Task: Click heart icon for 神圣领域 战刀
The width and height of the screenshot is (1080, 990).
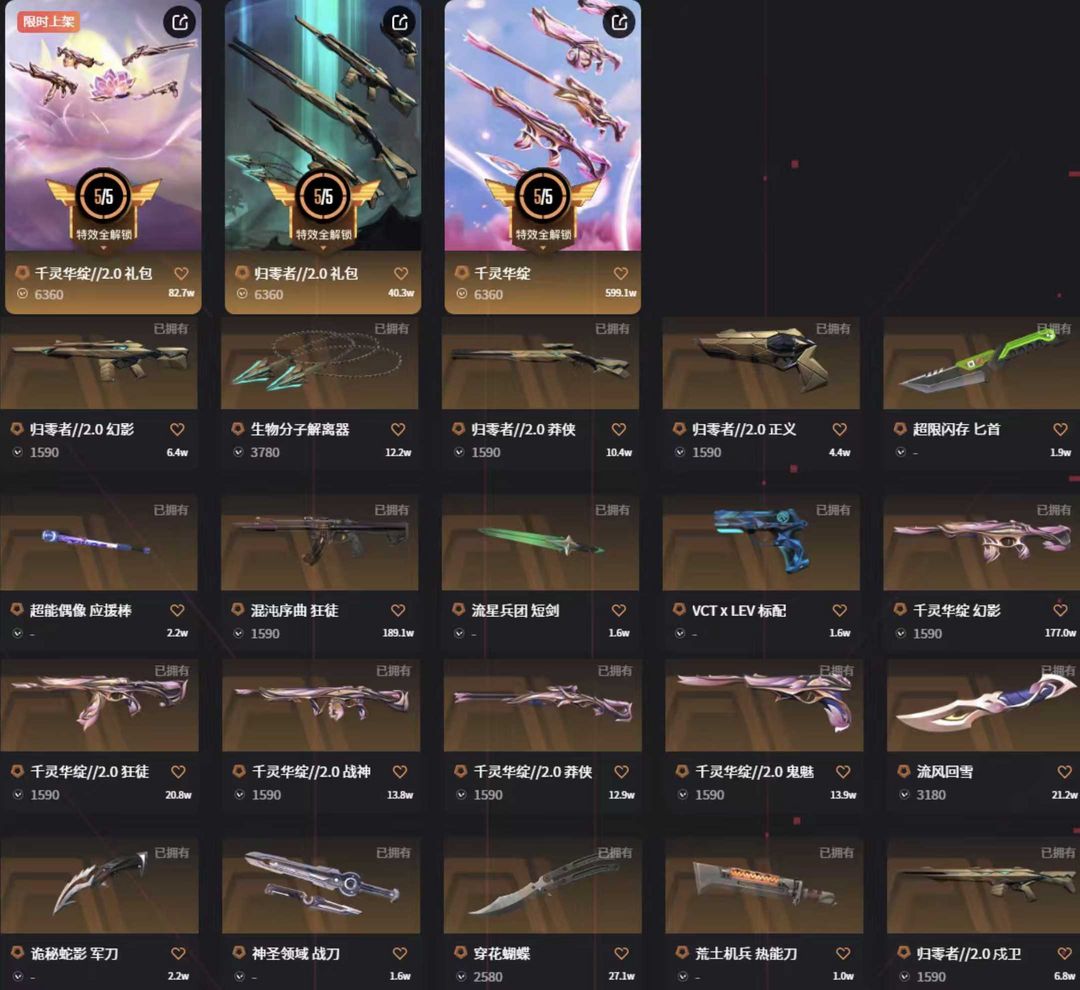Action: 399,953
